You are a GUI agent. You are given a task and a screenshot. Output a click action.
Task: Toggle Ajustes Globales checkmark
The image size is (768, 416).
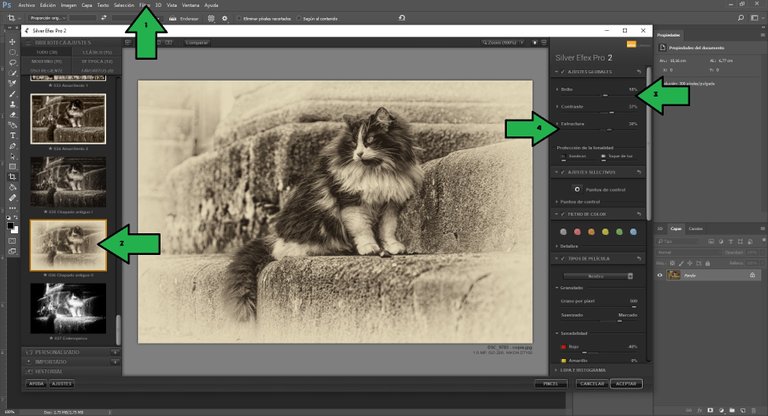pyautogui.click(x=563, y=72)
